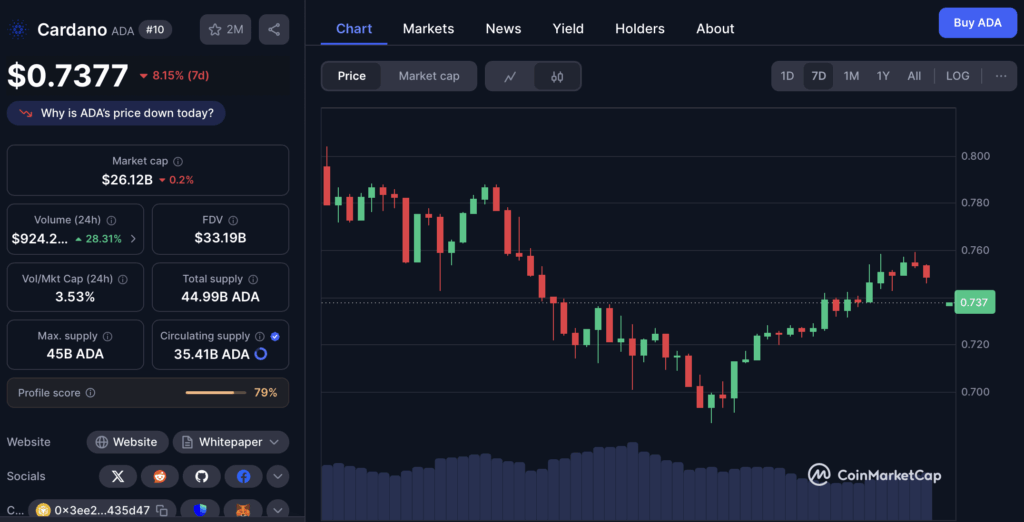Viewport: 1024px width, 522px height.
Task: Open info tooltip beside Vol/Mkt Cap (24h)
Action: pos(123,279)
